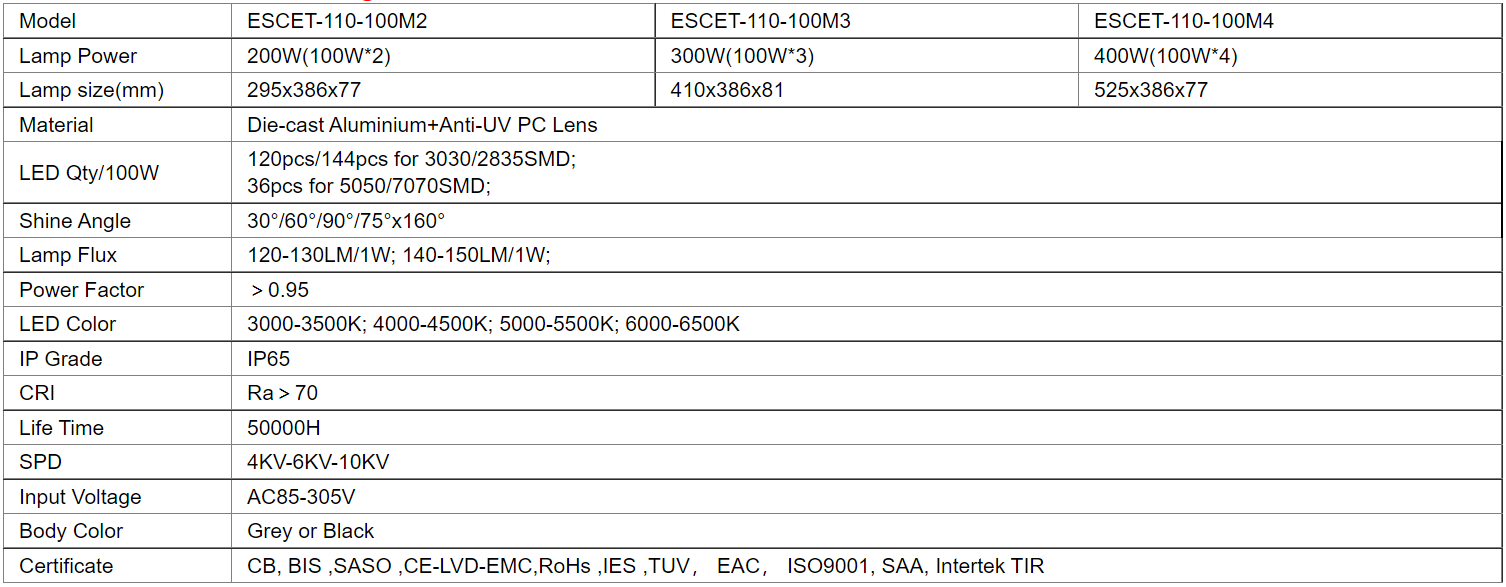The image size is (1506, 587).
Task: Select the Lamp Flux value text
Action: tap(399, 255)
